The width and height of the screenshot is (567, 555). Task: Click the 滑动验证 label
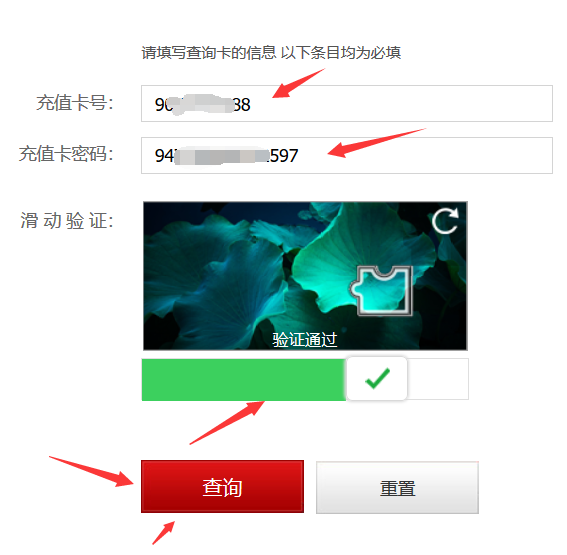pos(67,220)
